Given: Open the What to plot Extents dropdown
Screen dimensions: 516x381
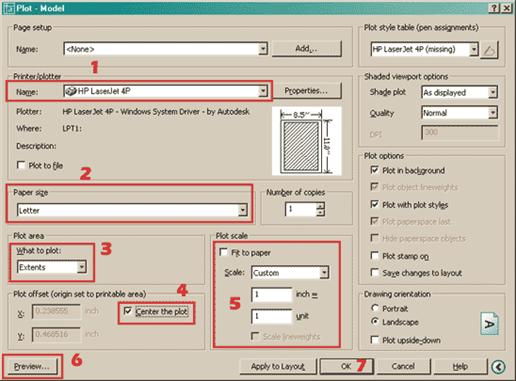Looking at the screenshot, I should click(81, 267).
